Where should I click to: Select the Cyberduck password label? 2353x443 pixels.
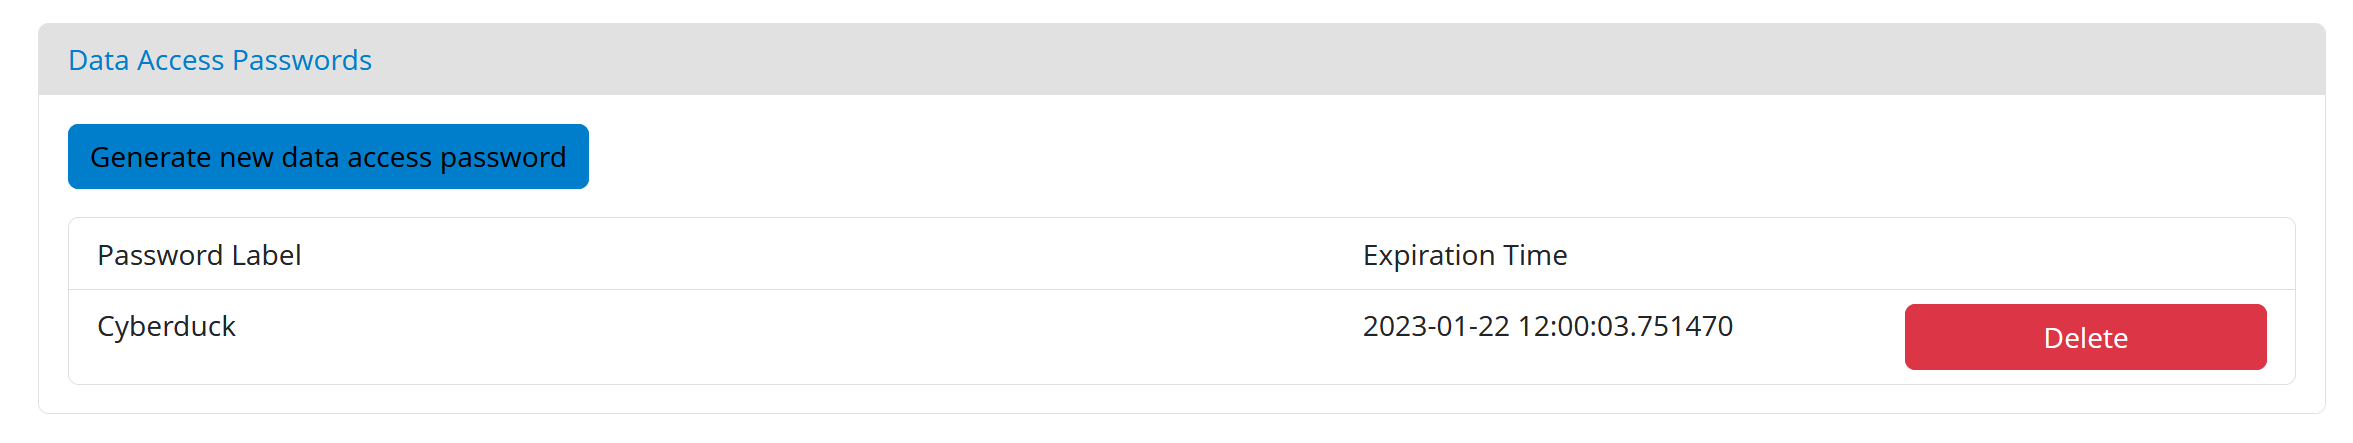166,327
